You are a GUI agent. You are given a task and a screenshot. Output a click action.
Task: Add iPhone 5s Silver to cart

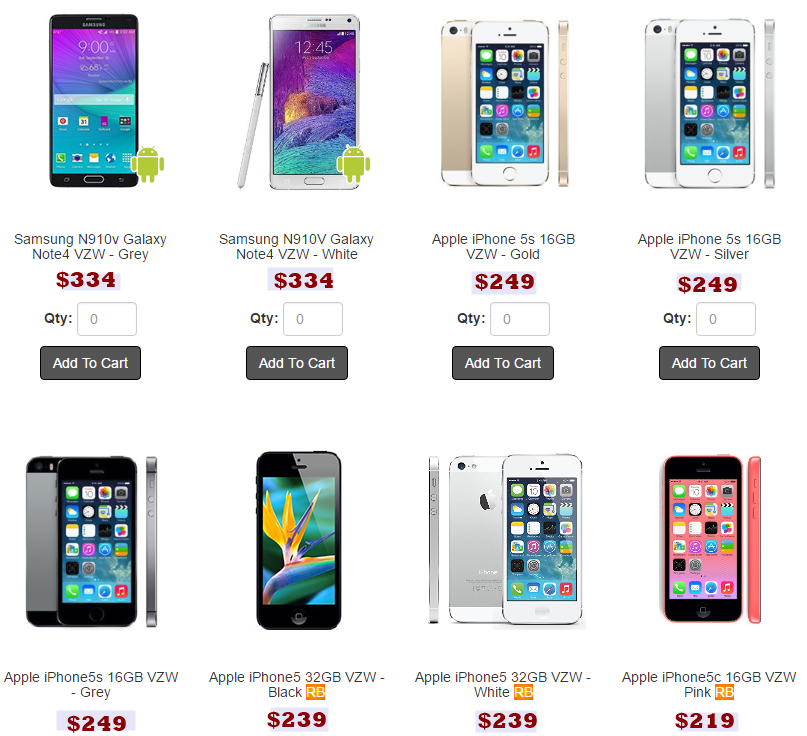point(709,363)
